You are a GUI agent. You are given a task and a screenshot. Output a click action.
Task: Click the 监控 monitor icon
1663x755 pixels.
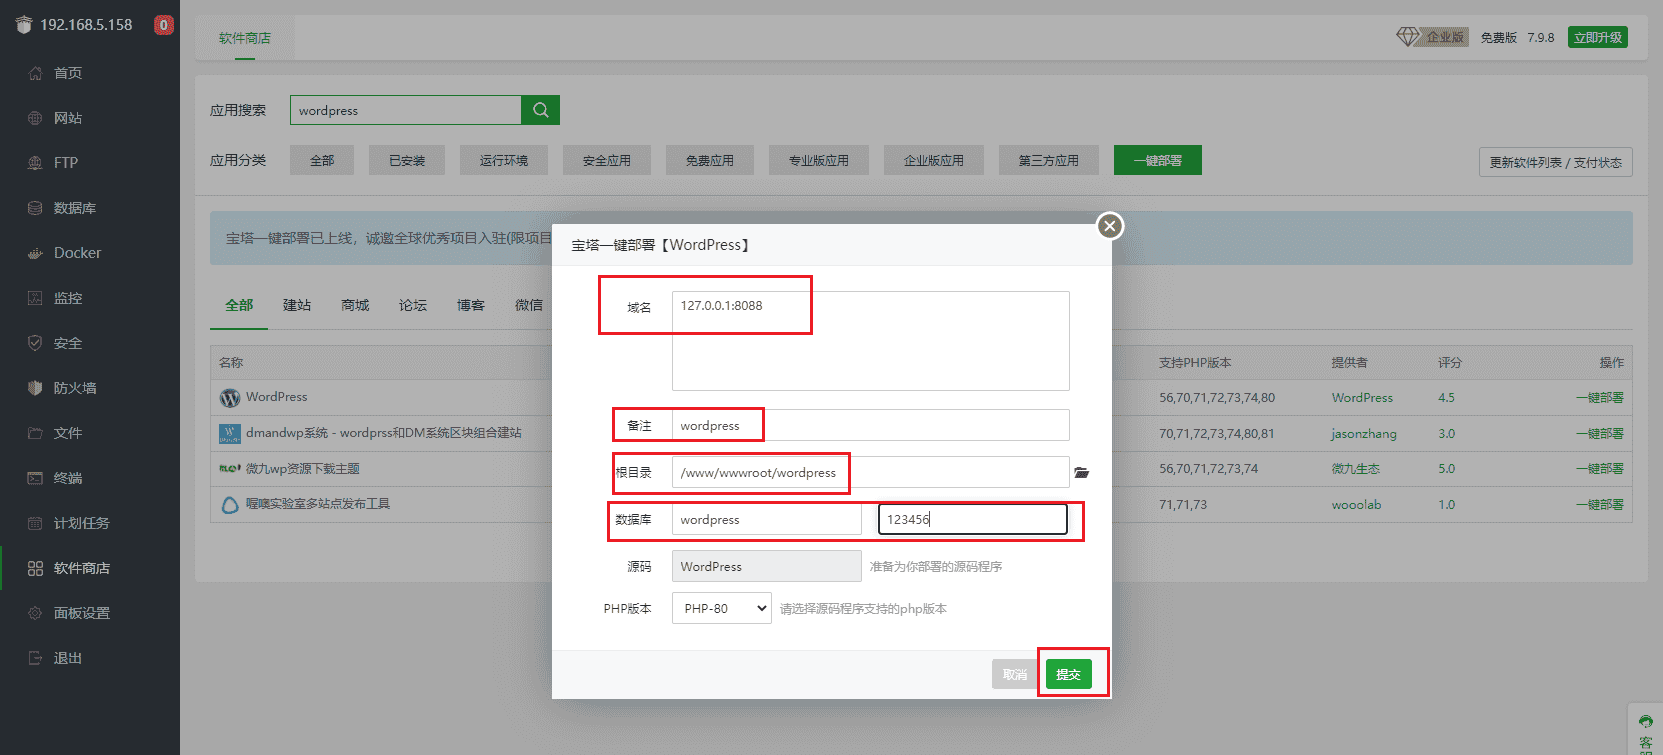point(35,298)
